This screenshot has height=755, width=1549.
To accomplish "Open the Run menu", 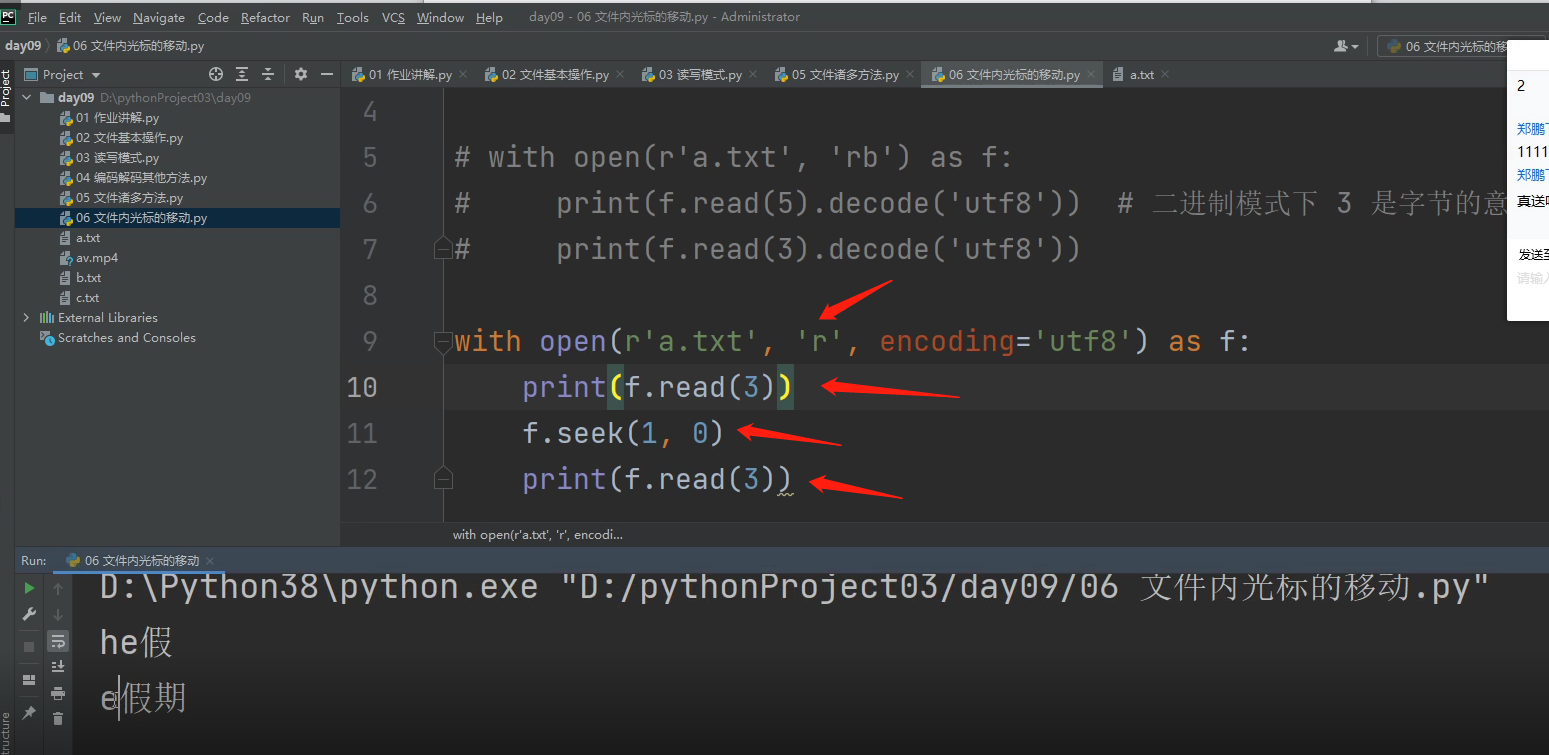I will 313,17.
